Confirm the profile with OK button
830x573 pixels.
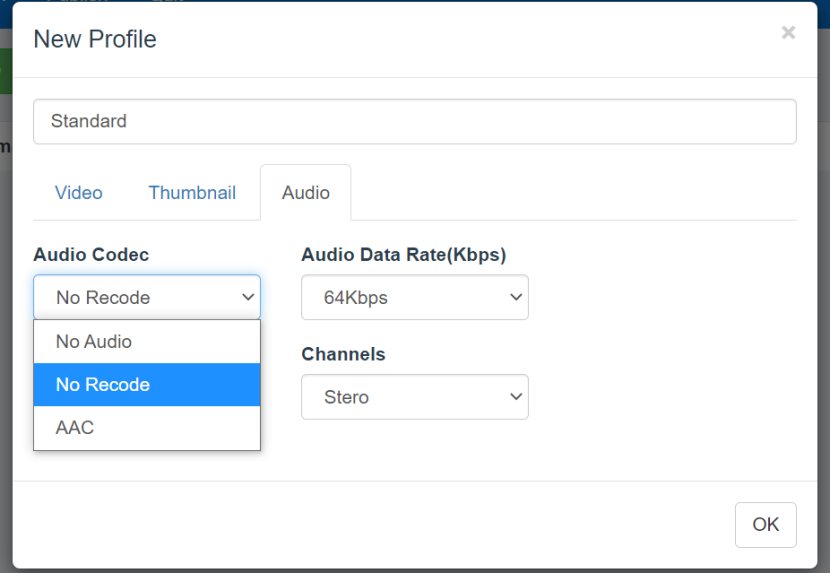(765, 524)
